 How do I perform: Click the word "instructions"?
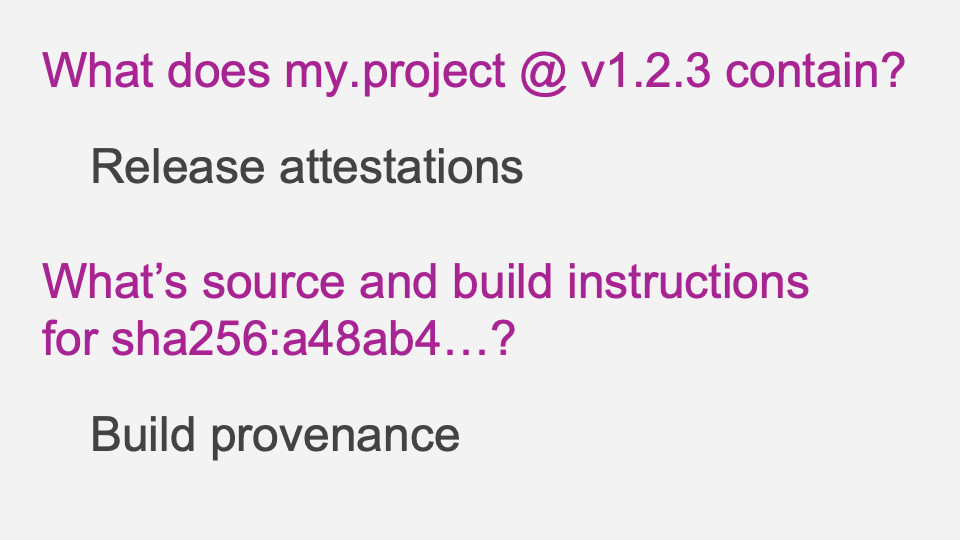[688, 282]
